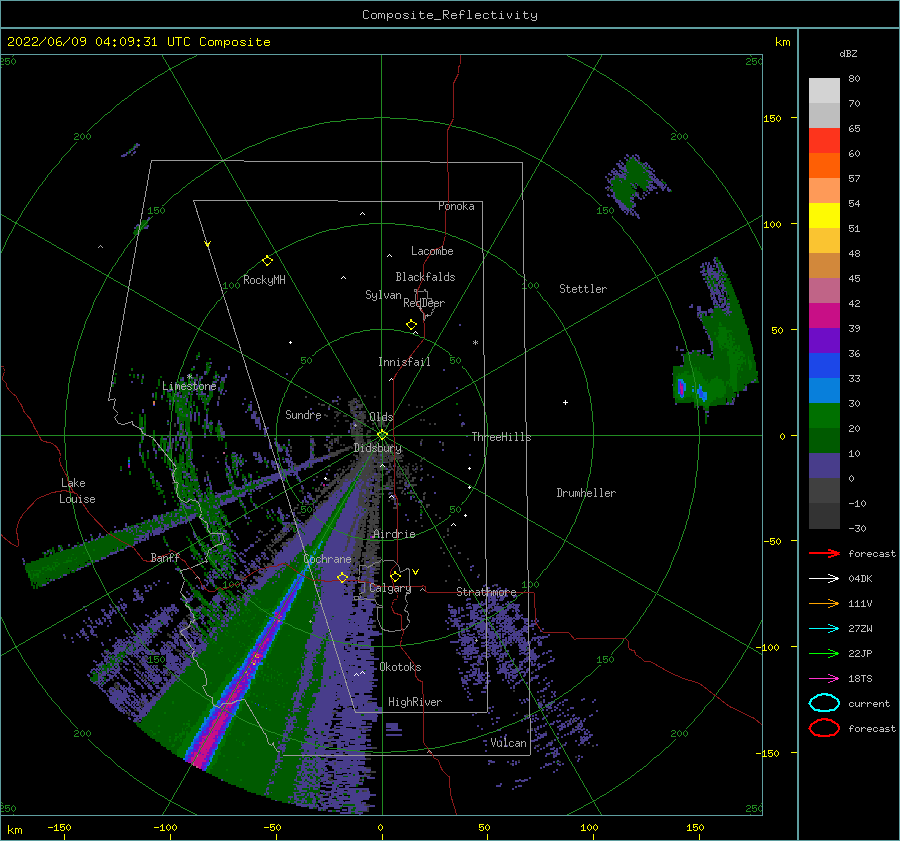The height and width of the screenshot is (841, 900).
Task: Select the orange 111V arrow icon
Action: 824,603
